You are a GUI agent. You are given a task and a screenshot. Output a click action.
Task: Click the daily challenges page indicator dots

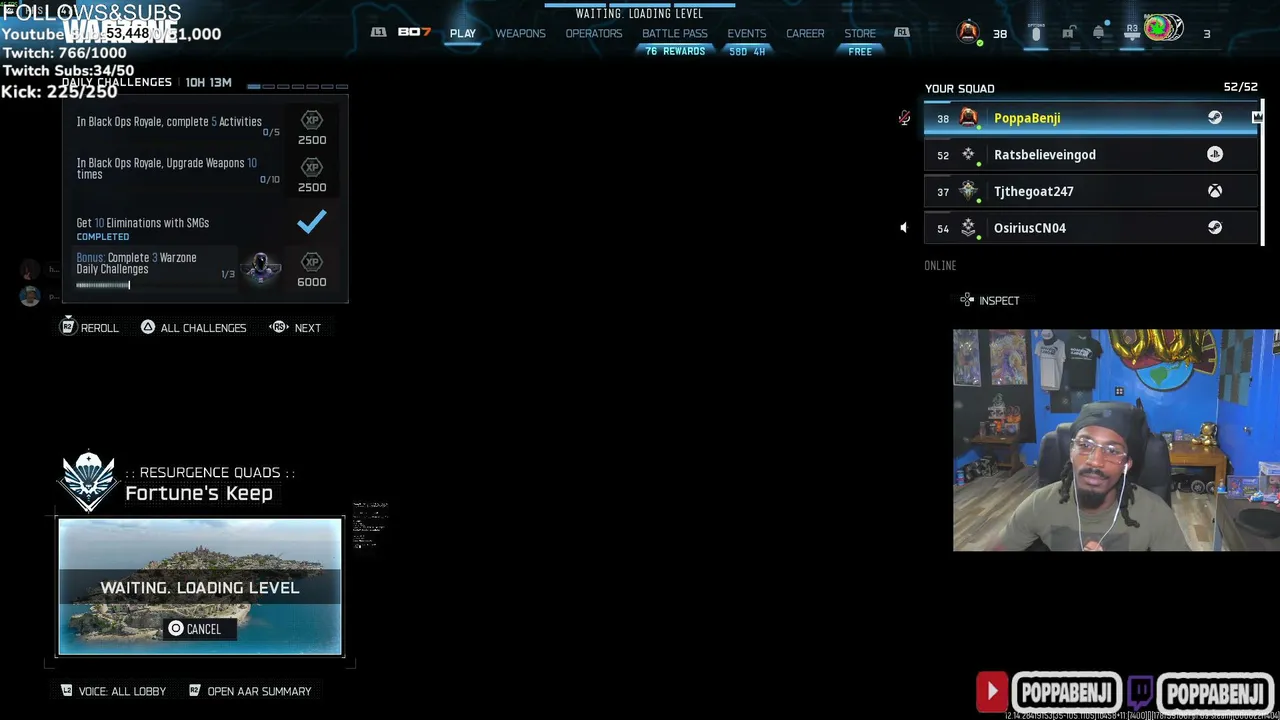(x=296, y=86)
